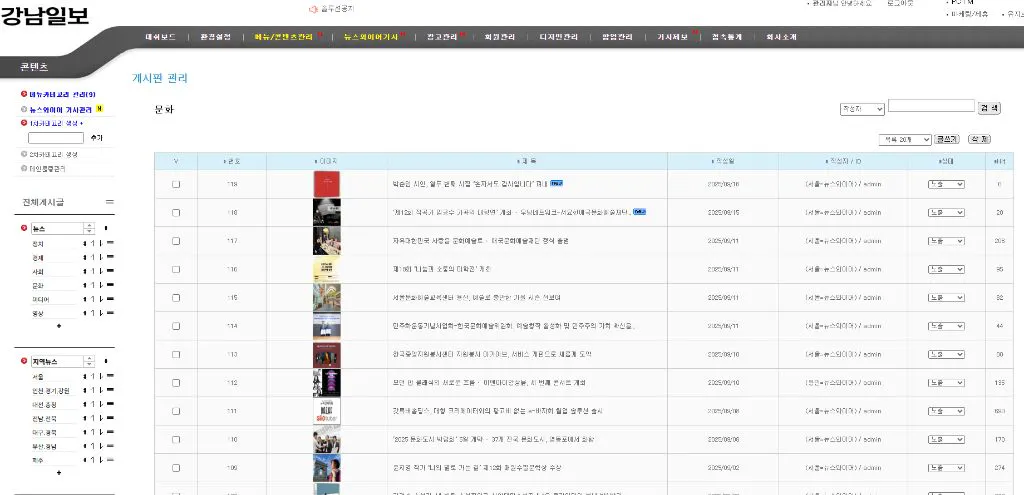This screenshot has width=1024, height=495.
Task: Click the minus icon beside 경제 category
Action: click(x=110, y=257)
